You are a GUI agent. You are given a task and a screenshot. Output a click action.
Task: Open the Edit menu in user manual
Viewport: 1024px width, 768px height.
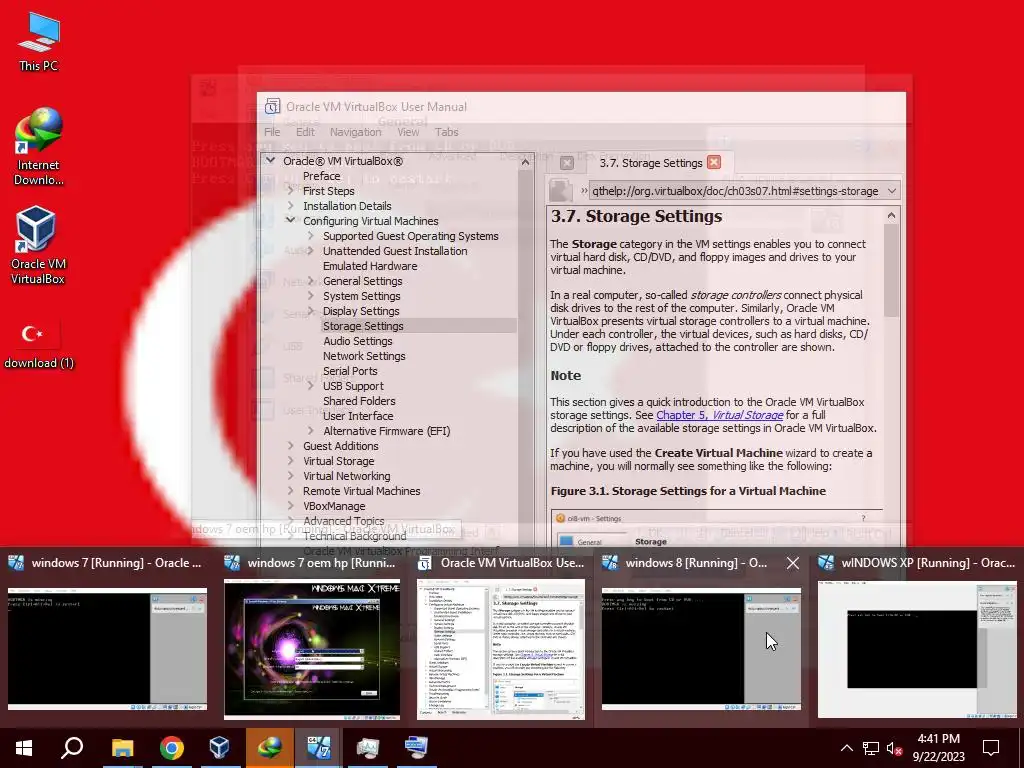point(305,132)
